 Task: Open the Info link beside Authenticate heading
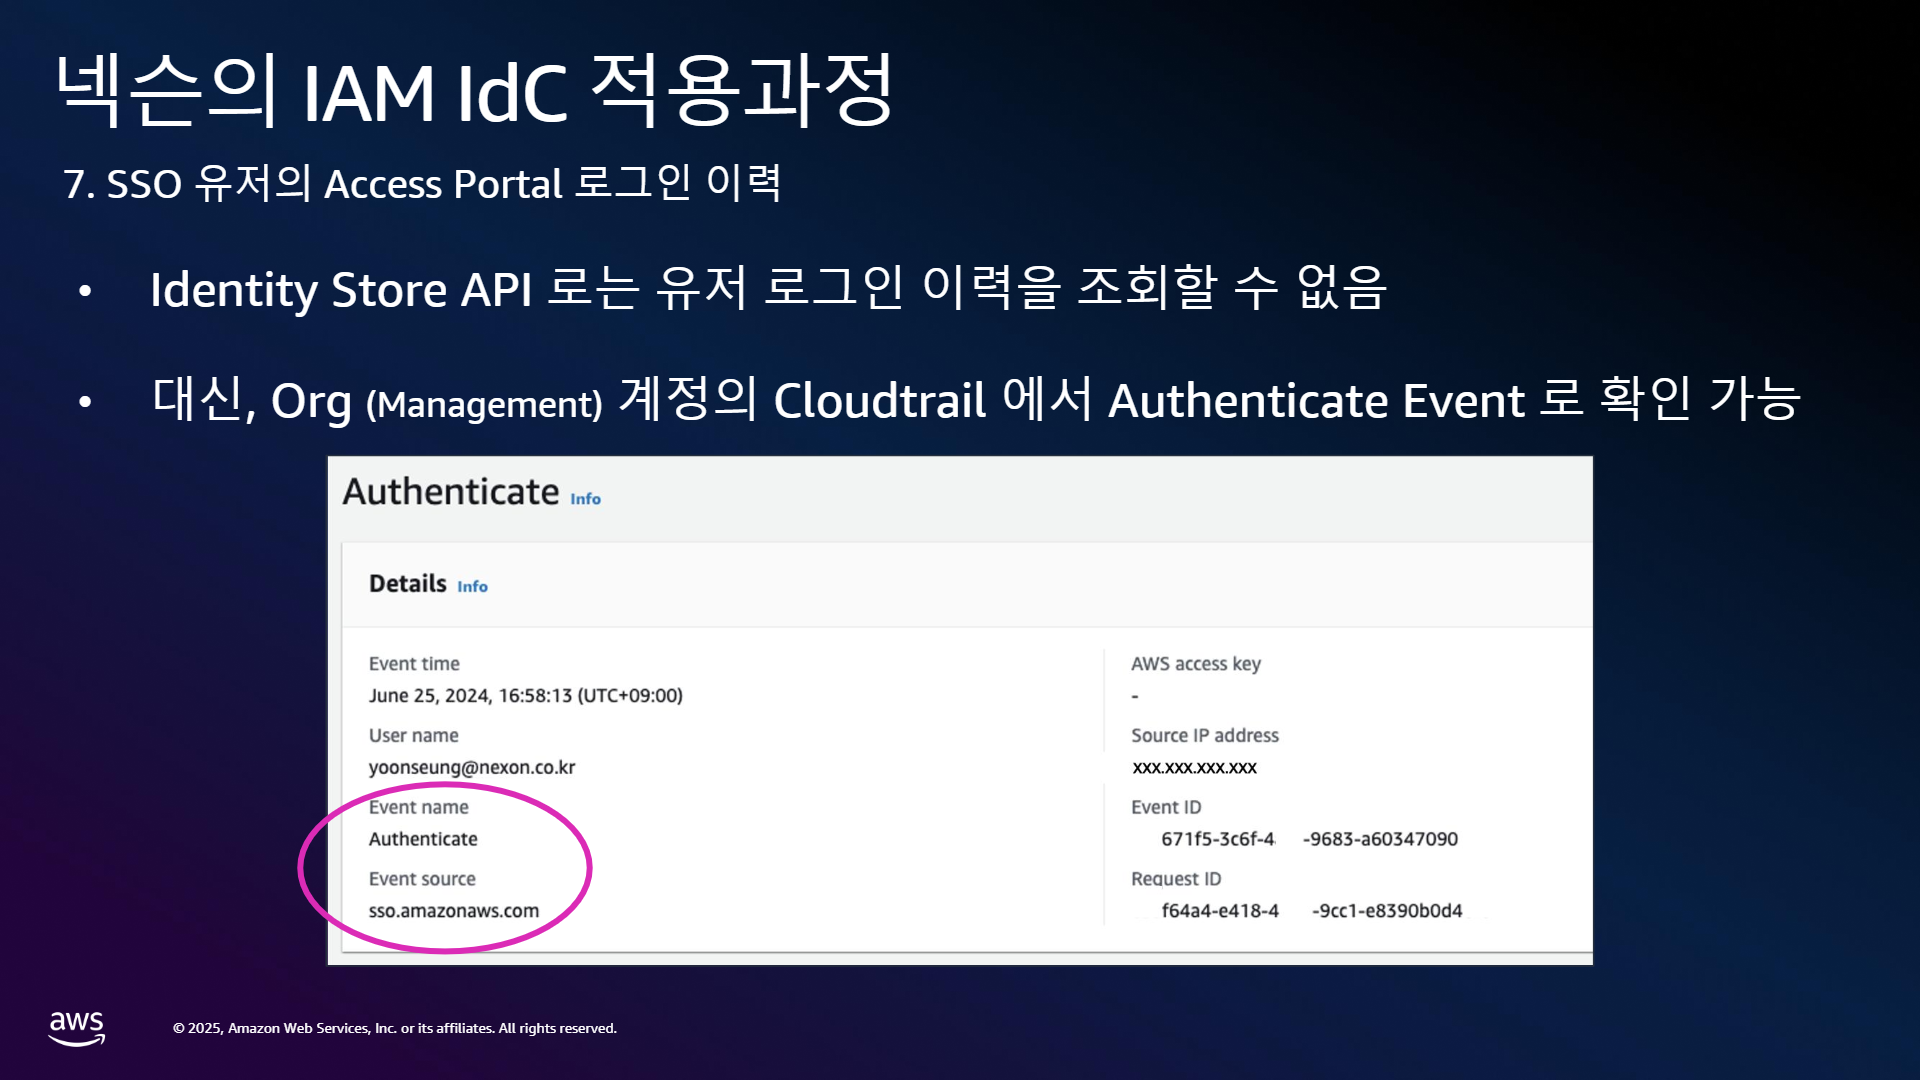(585, 499)
